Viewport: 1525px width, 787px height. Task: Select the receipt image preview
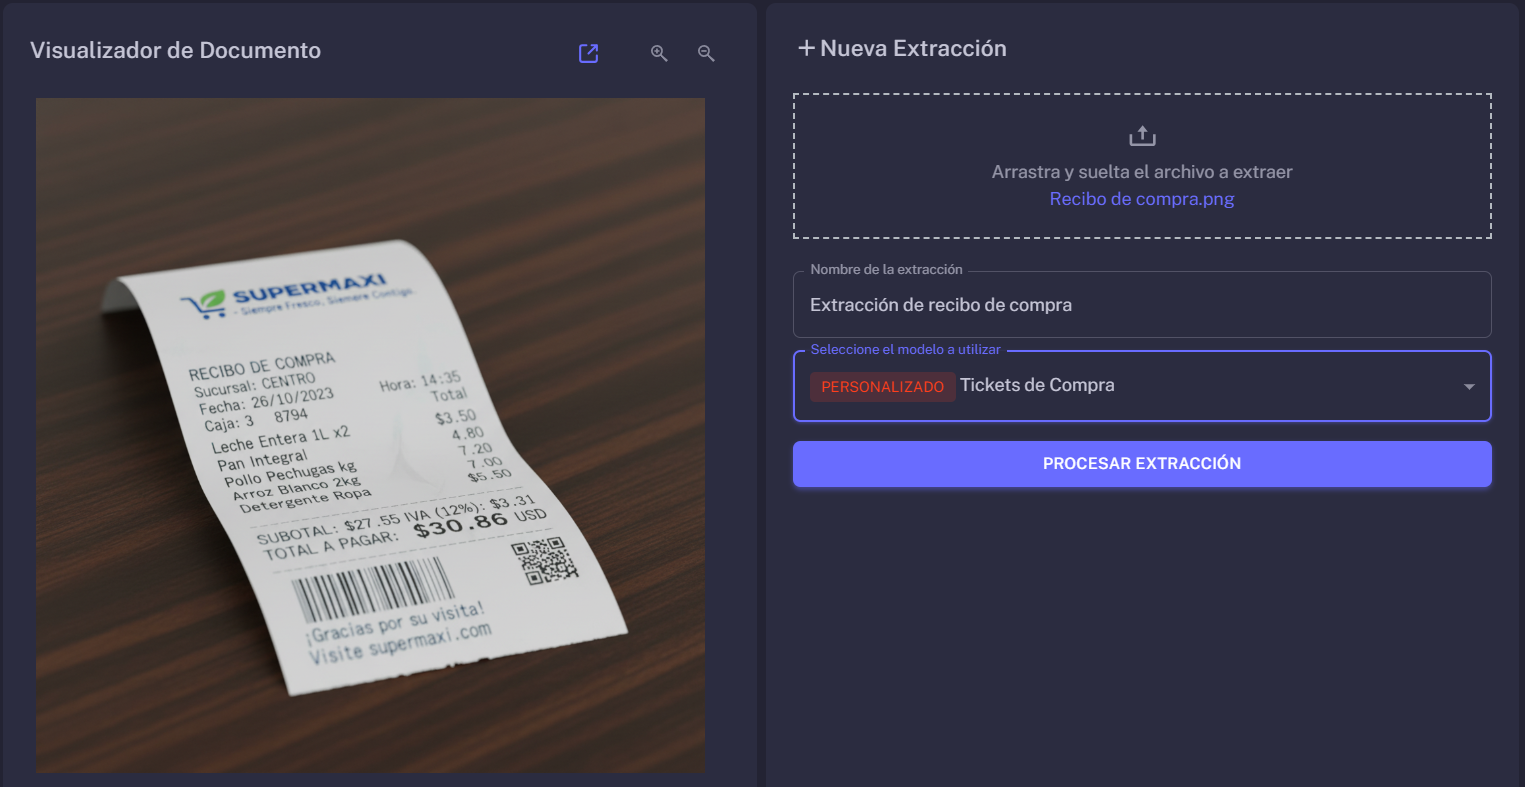tap(371, 435)
